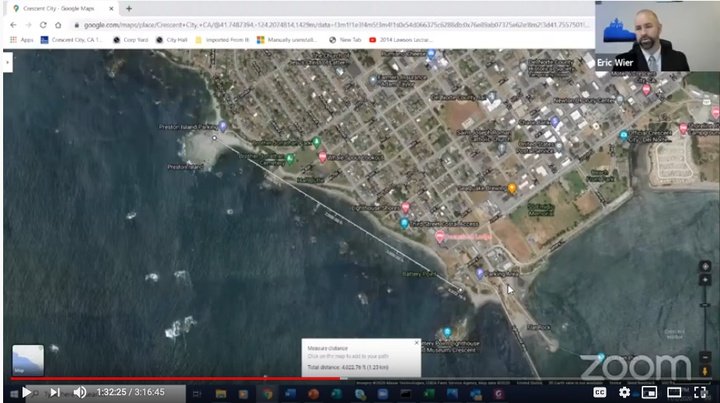Expand the Google Maps side panel
The width and height of the screenshot is (720, 403).
[x=7, y=62]
